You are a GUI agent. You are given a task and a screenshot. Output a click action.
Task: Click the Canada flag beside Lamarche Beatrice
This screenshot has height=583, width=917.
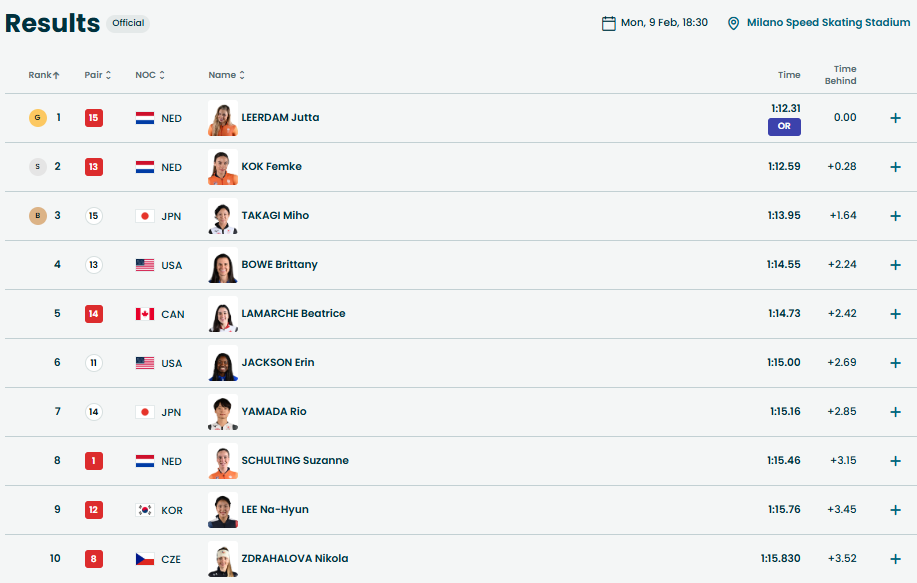(145, 314)
